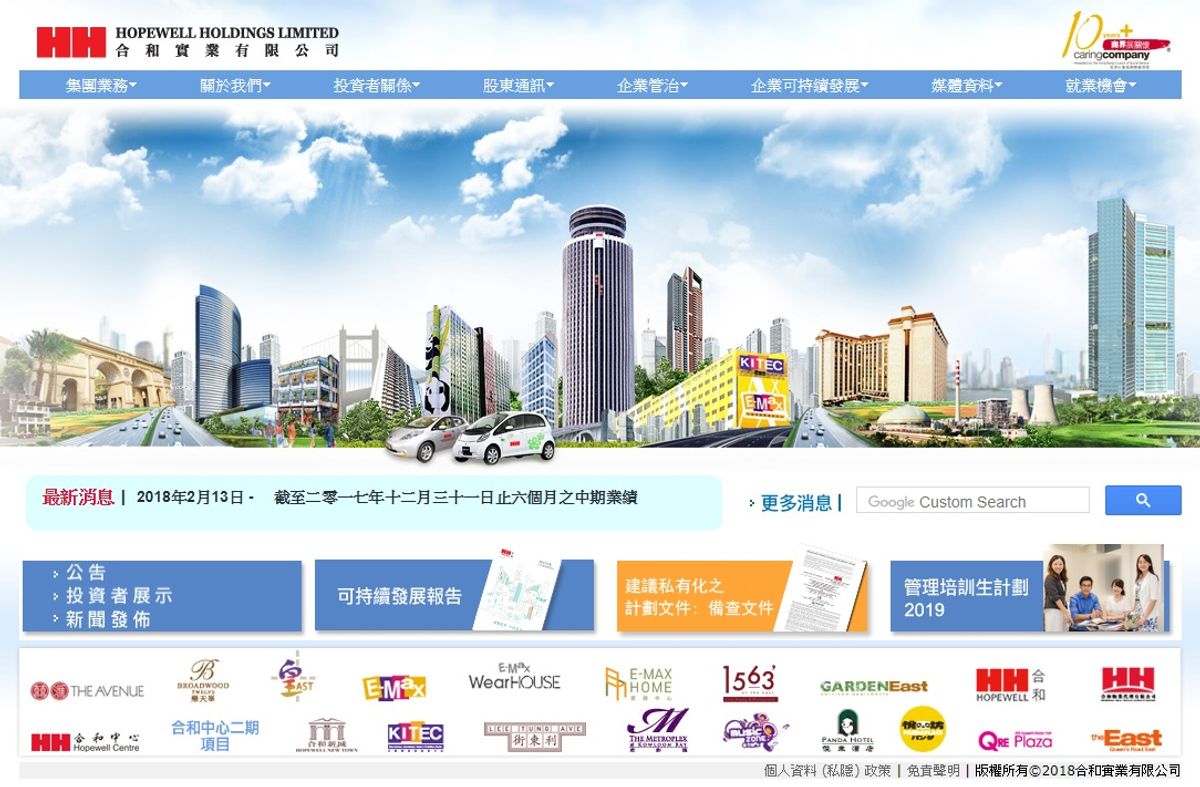
Task: Expand the 關於我們 menu
Action: [235, 86]
